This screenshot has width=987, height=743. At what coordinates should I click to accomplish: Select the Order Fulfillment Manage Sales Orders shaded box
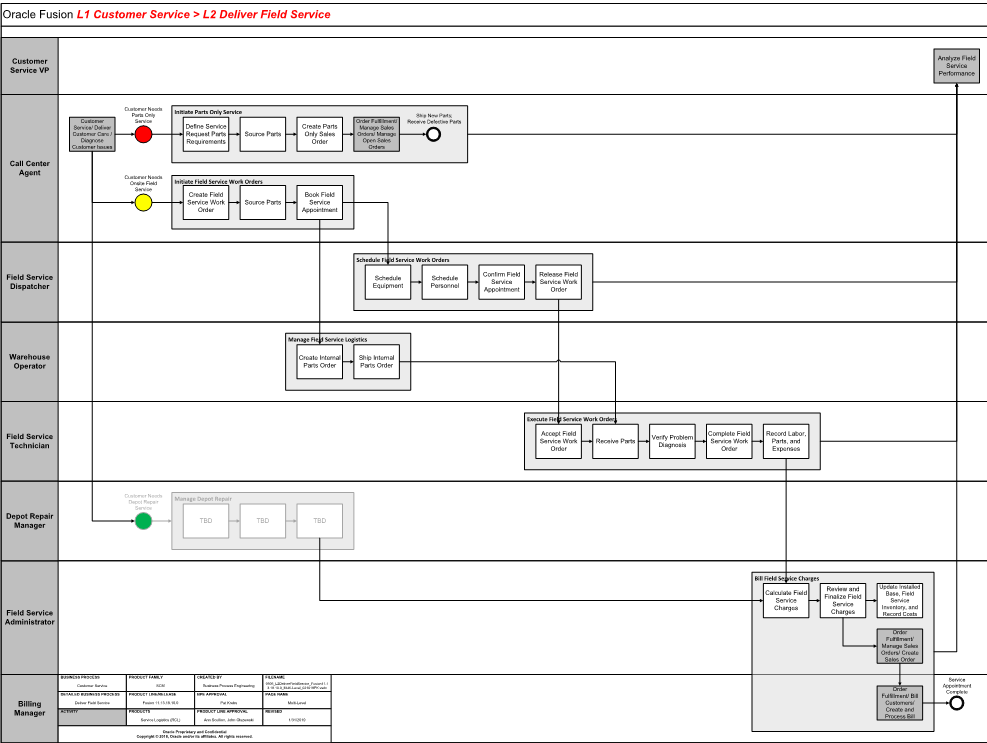coord(375,132)
